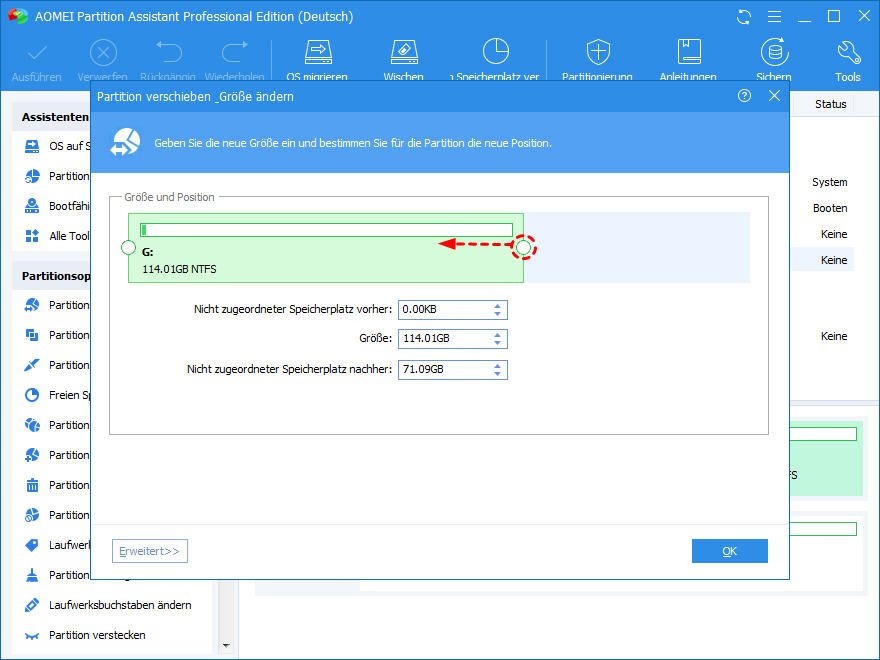Viewport: 880px width, 660px height.
Task: Click the OK button
Action: point(730,551)
